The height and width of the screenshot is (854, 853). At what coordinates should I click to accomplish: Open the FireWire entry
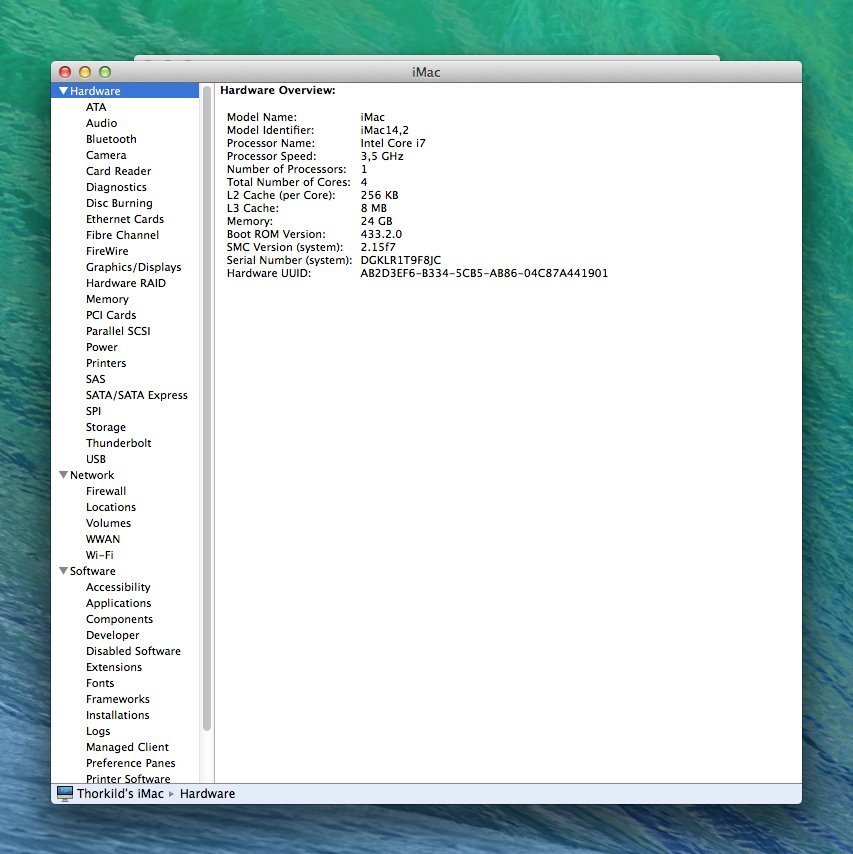point(107,251)
